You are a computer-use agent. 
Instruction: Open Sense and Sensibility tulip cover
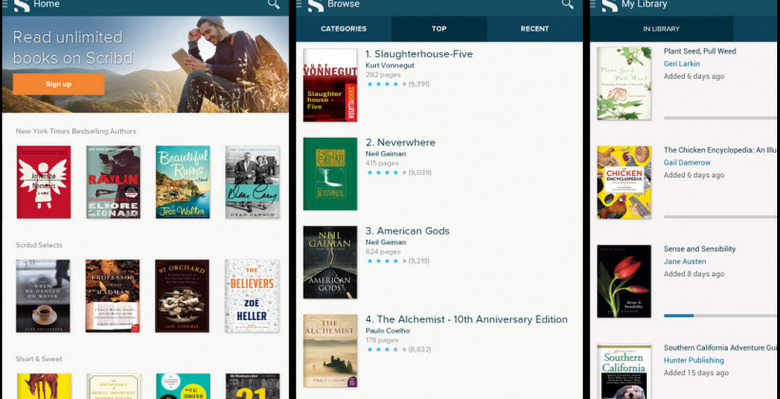tap(624, 281)
